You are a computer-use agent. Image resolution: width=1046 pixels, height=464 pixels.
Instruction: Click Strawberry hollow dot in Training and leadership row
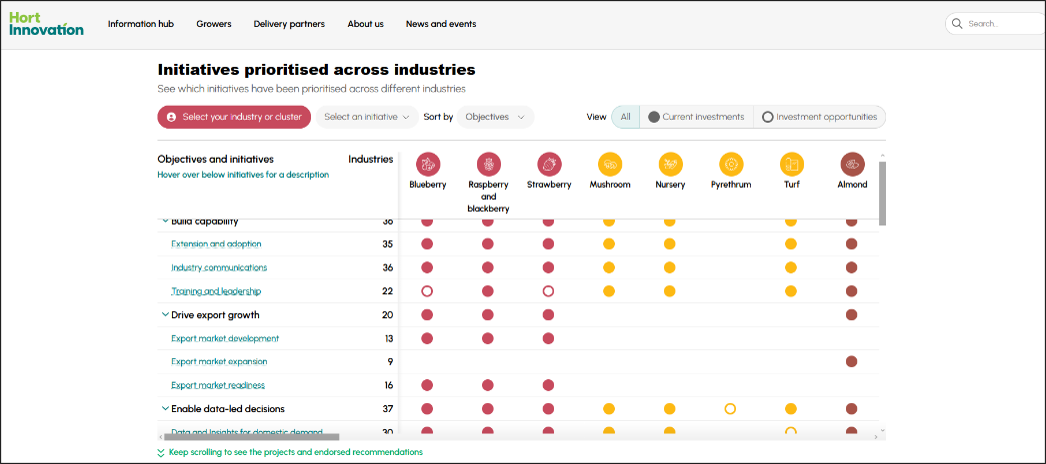pos(548,291)
